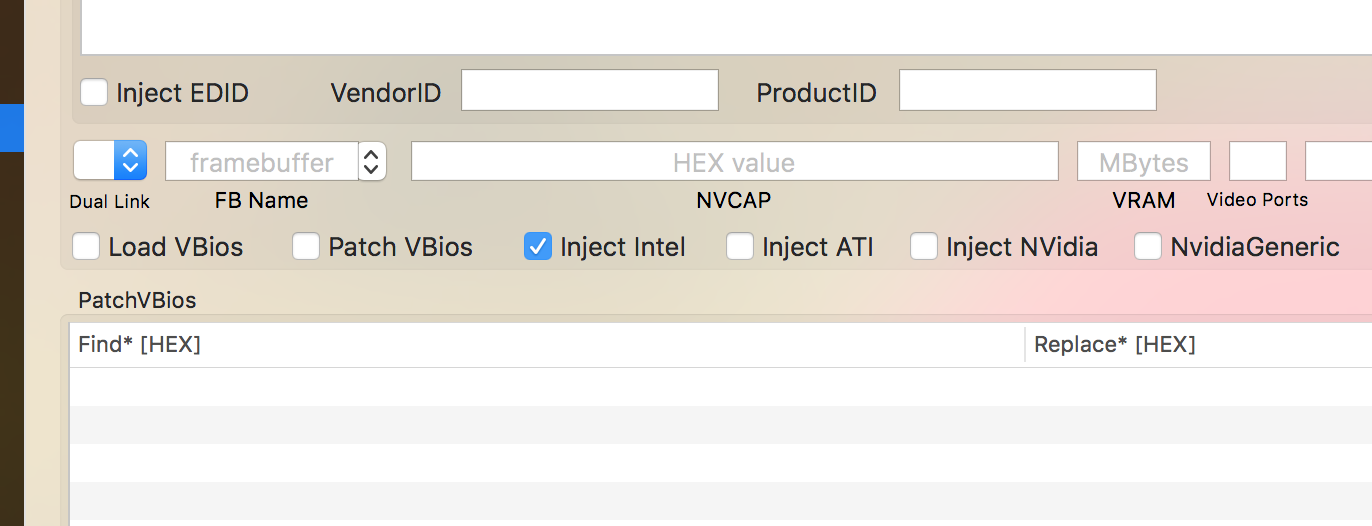Click the NVCAP HEX value field
This screenshot has width=1372, height=526.
coord(734,161)
